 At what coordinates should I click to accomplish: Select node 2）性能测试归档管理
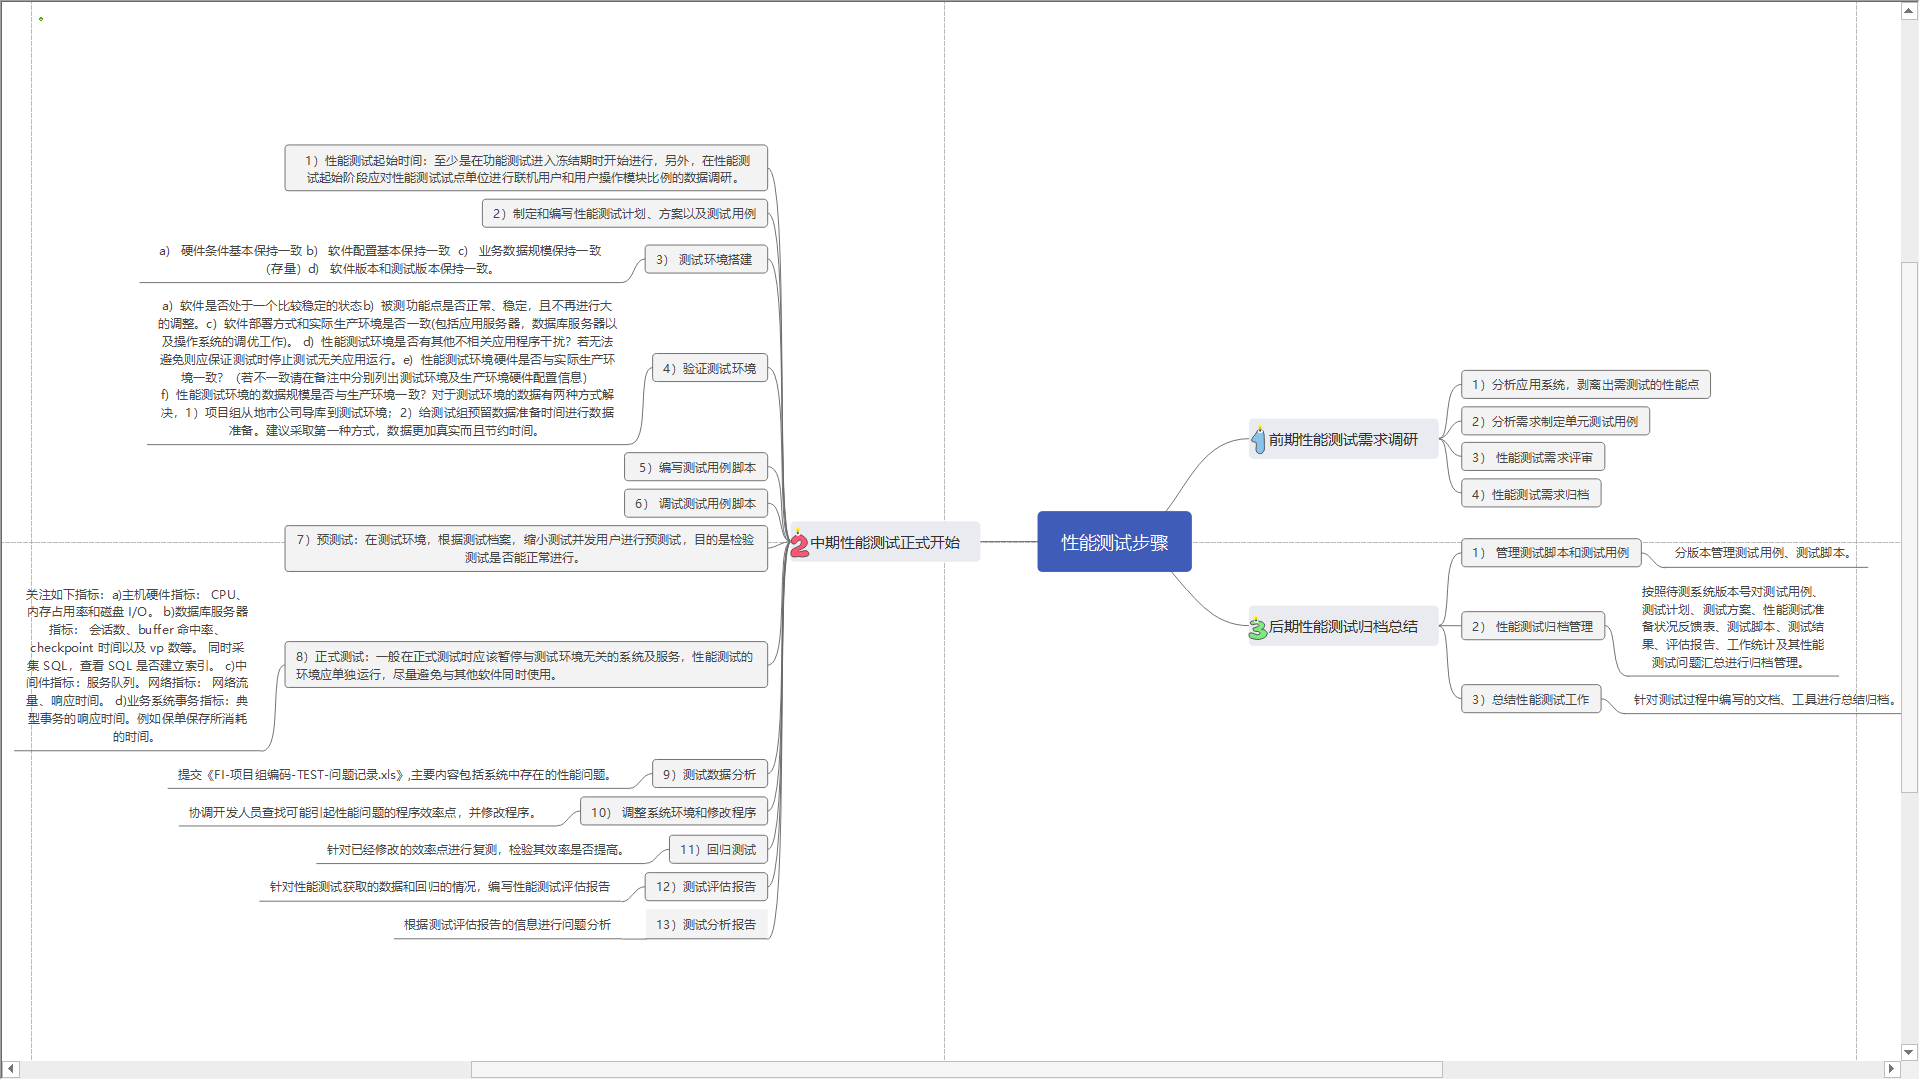(x=1532, y=627)
